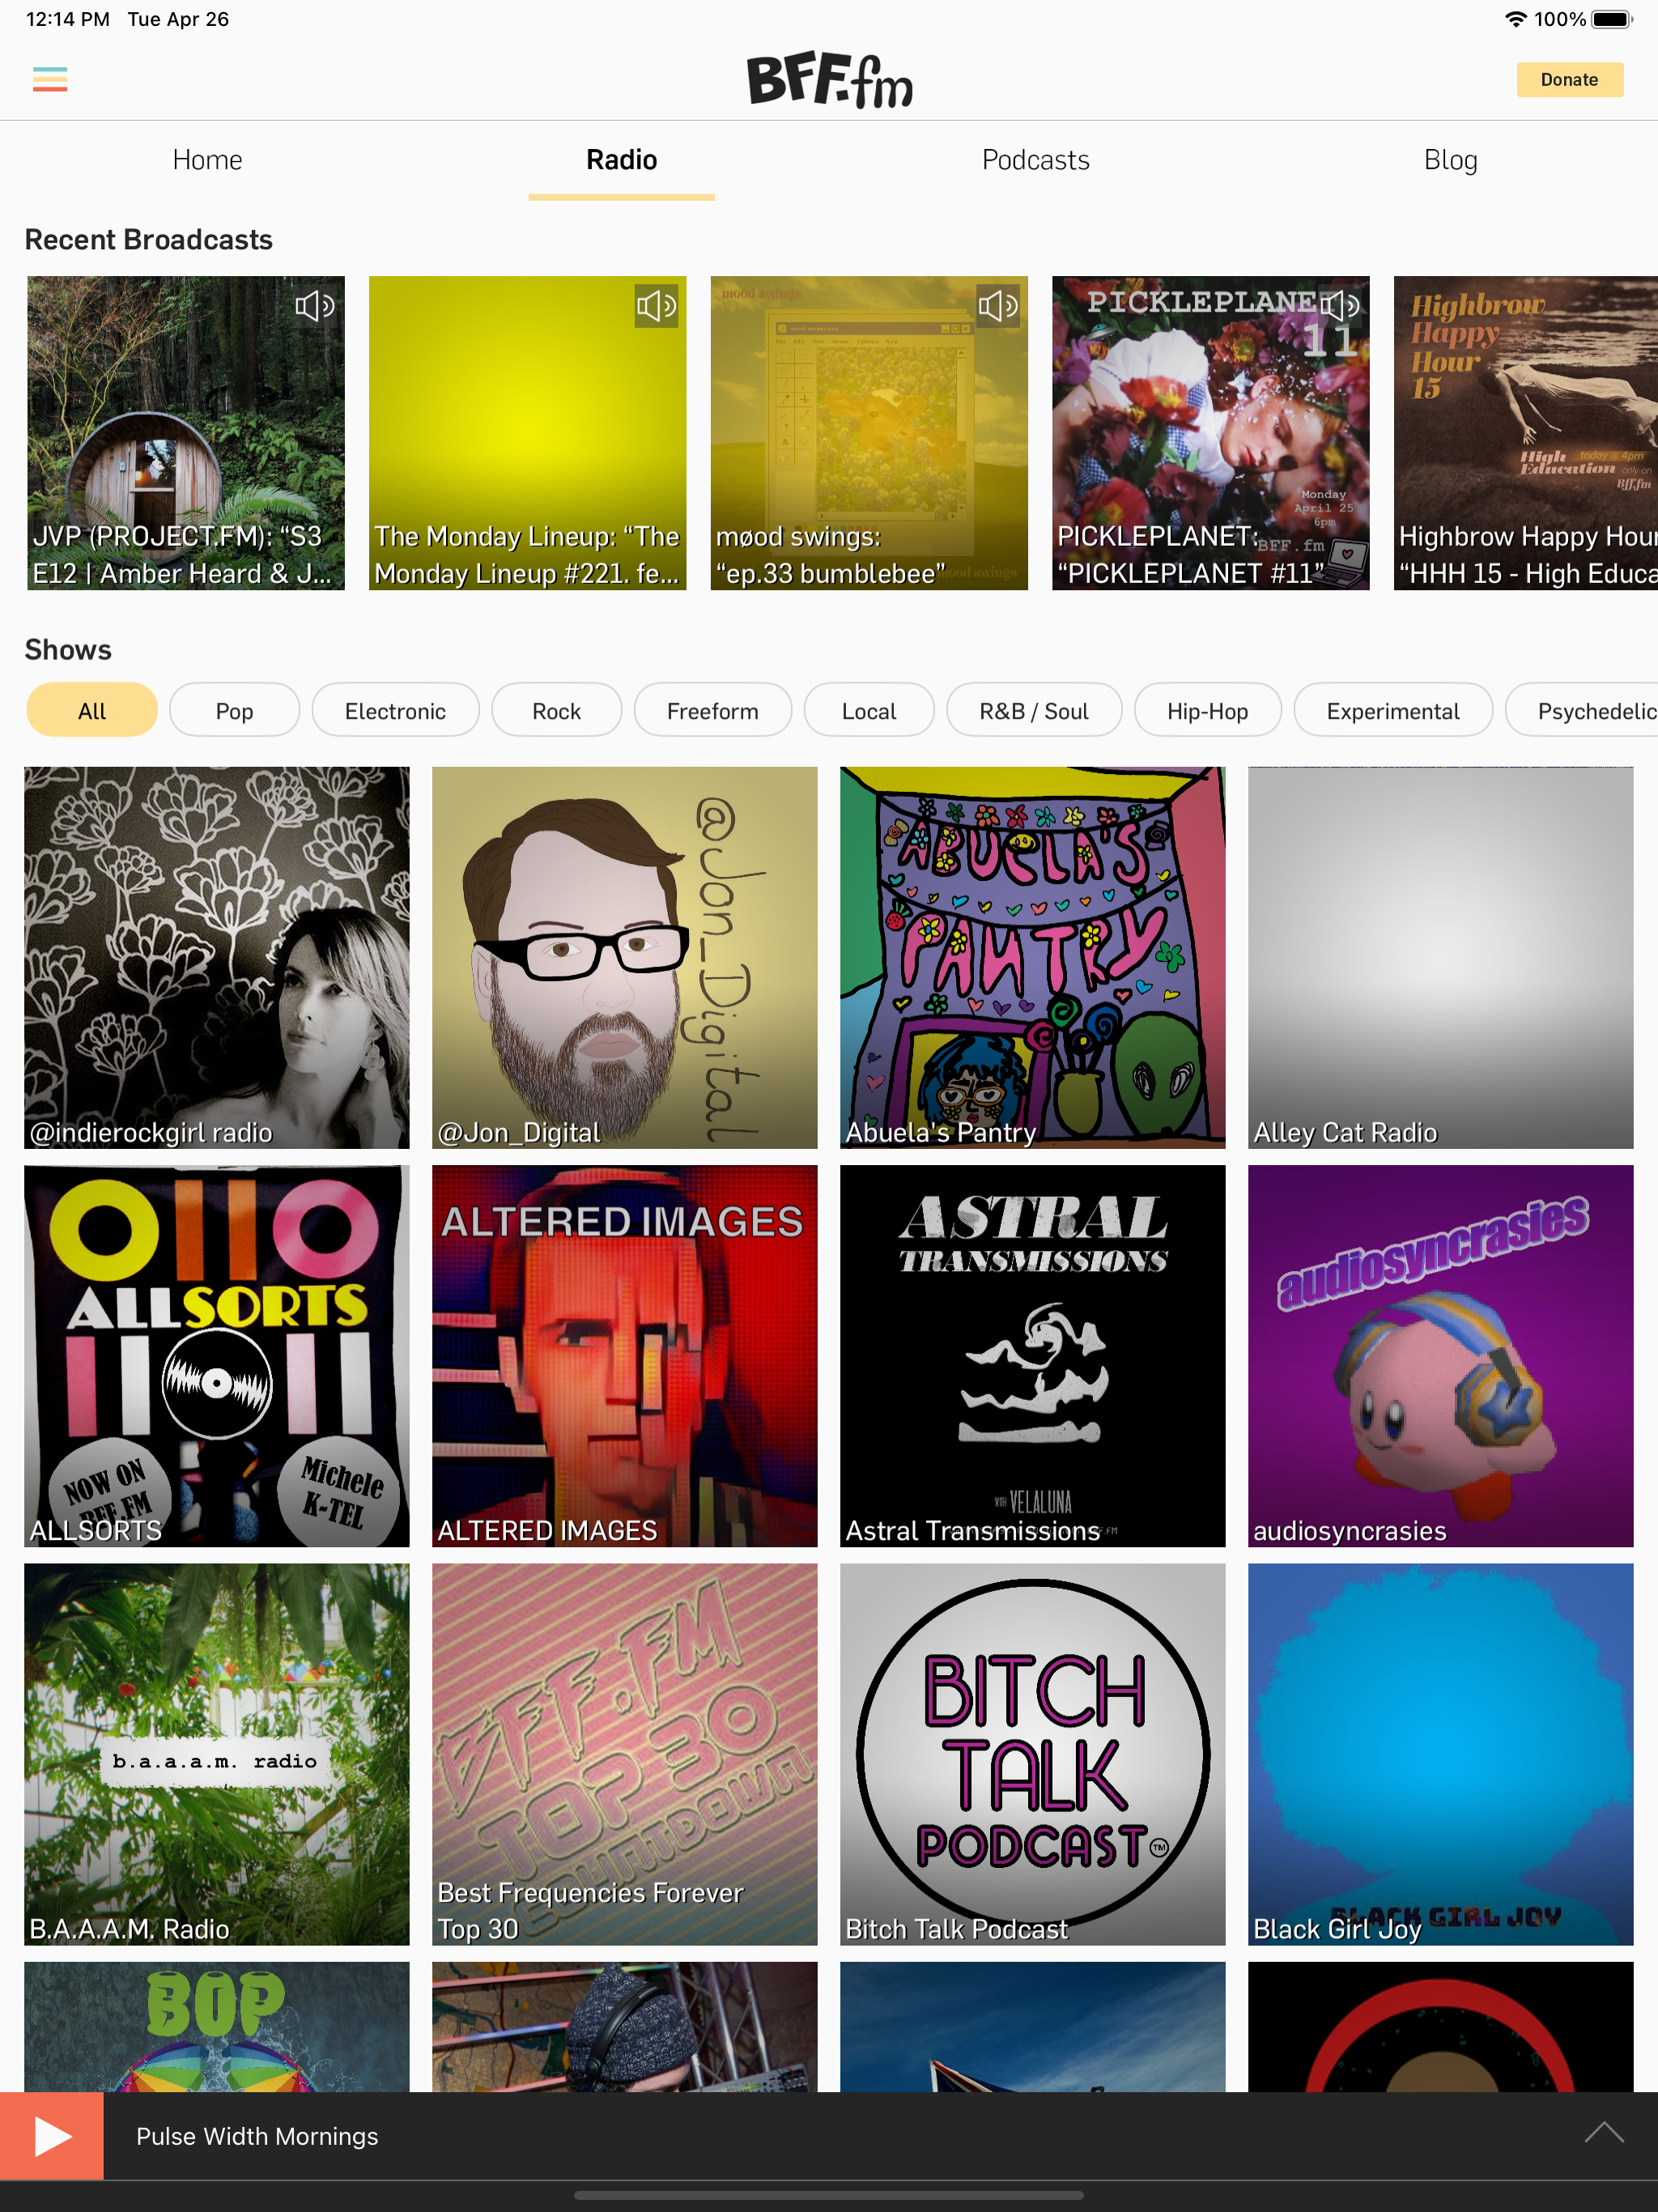
Task: Filter shows by R&B / Soul
Action: point(1033,711)
